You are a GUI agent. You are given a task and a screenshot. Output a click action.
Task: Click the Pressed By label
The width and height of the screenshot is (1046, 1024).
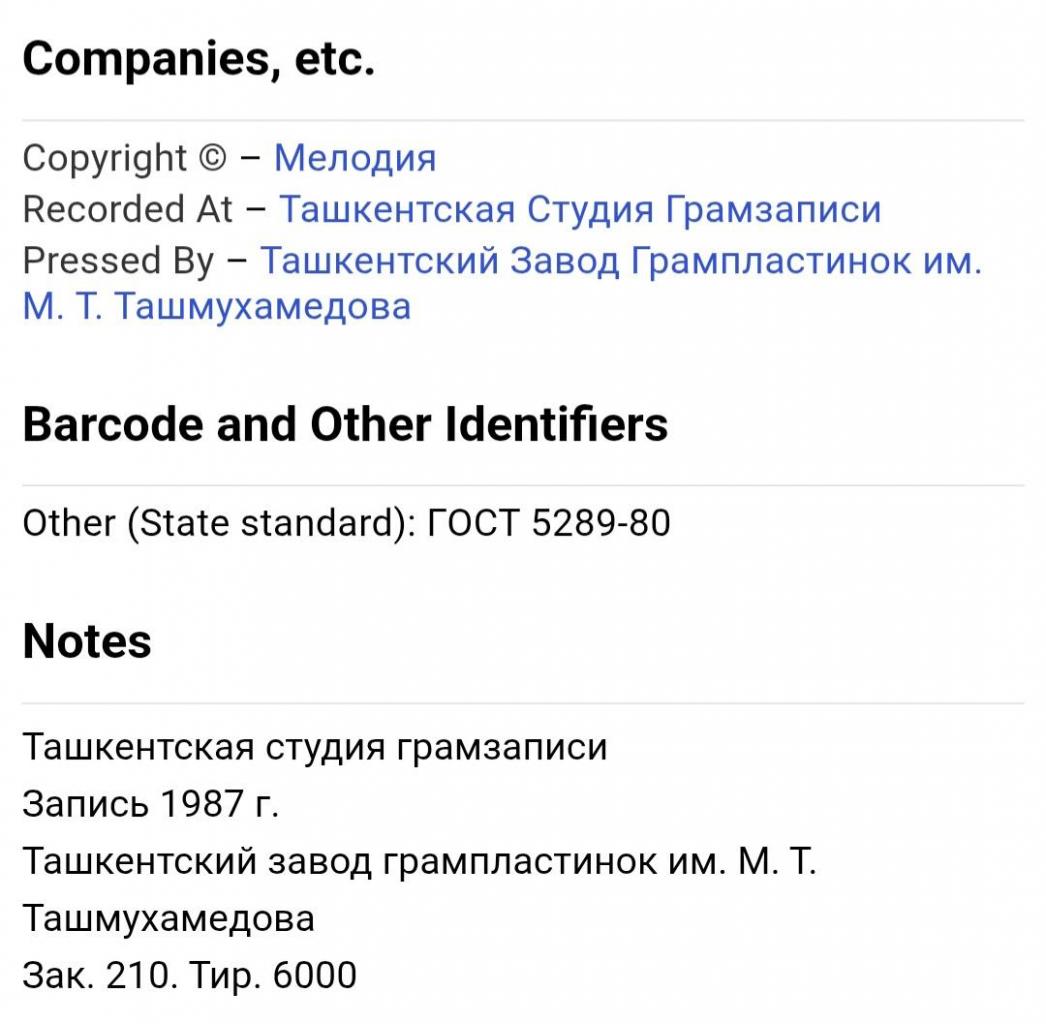(x=118, y=261)
